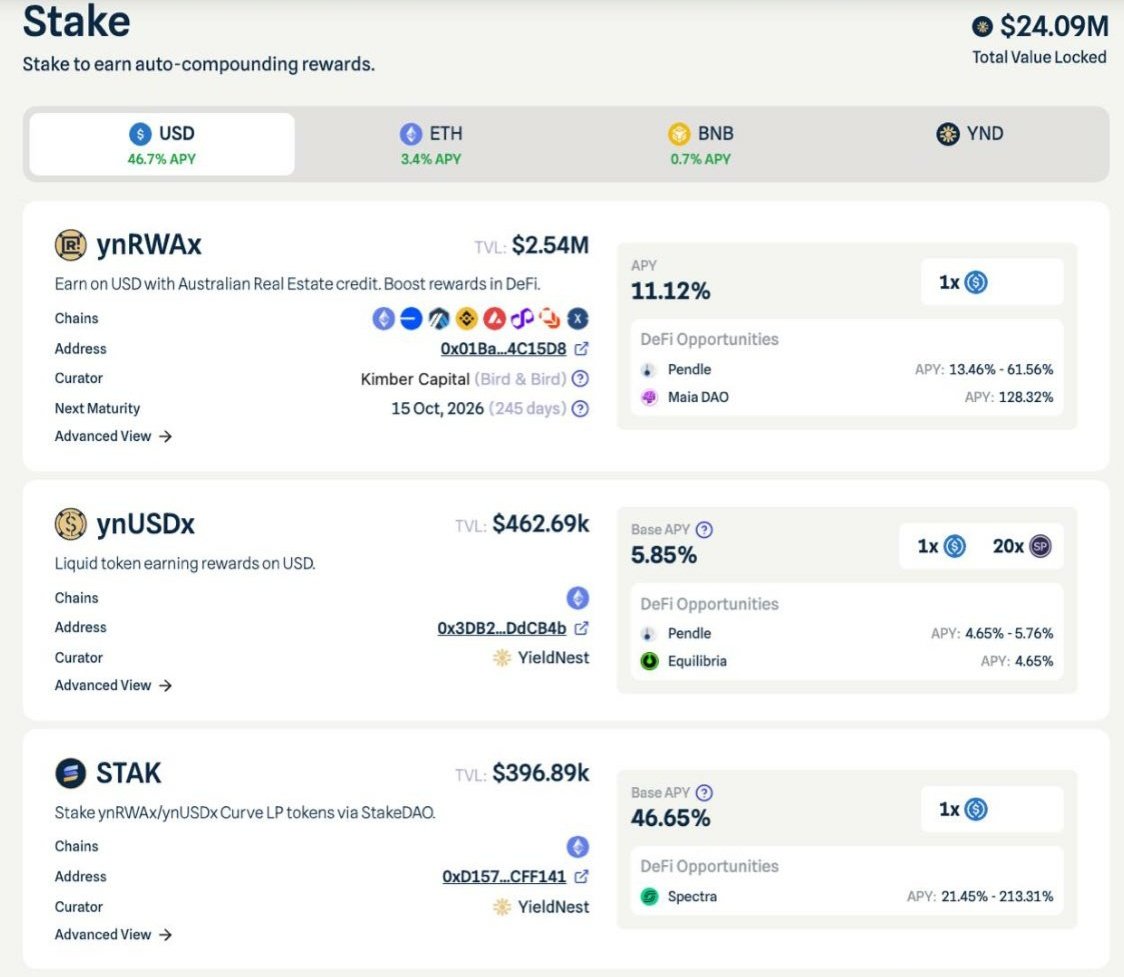Click the 20x SP multiplier badge in ynUSDx
This screenshot has width=1124, height=977.
[1021, 546]
